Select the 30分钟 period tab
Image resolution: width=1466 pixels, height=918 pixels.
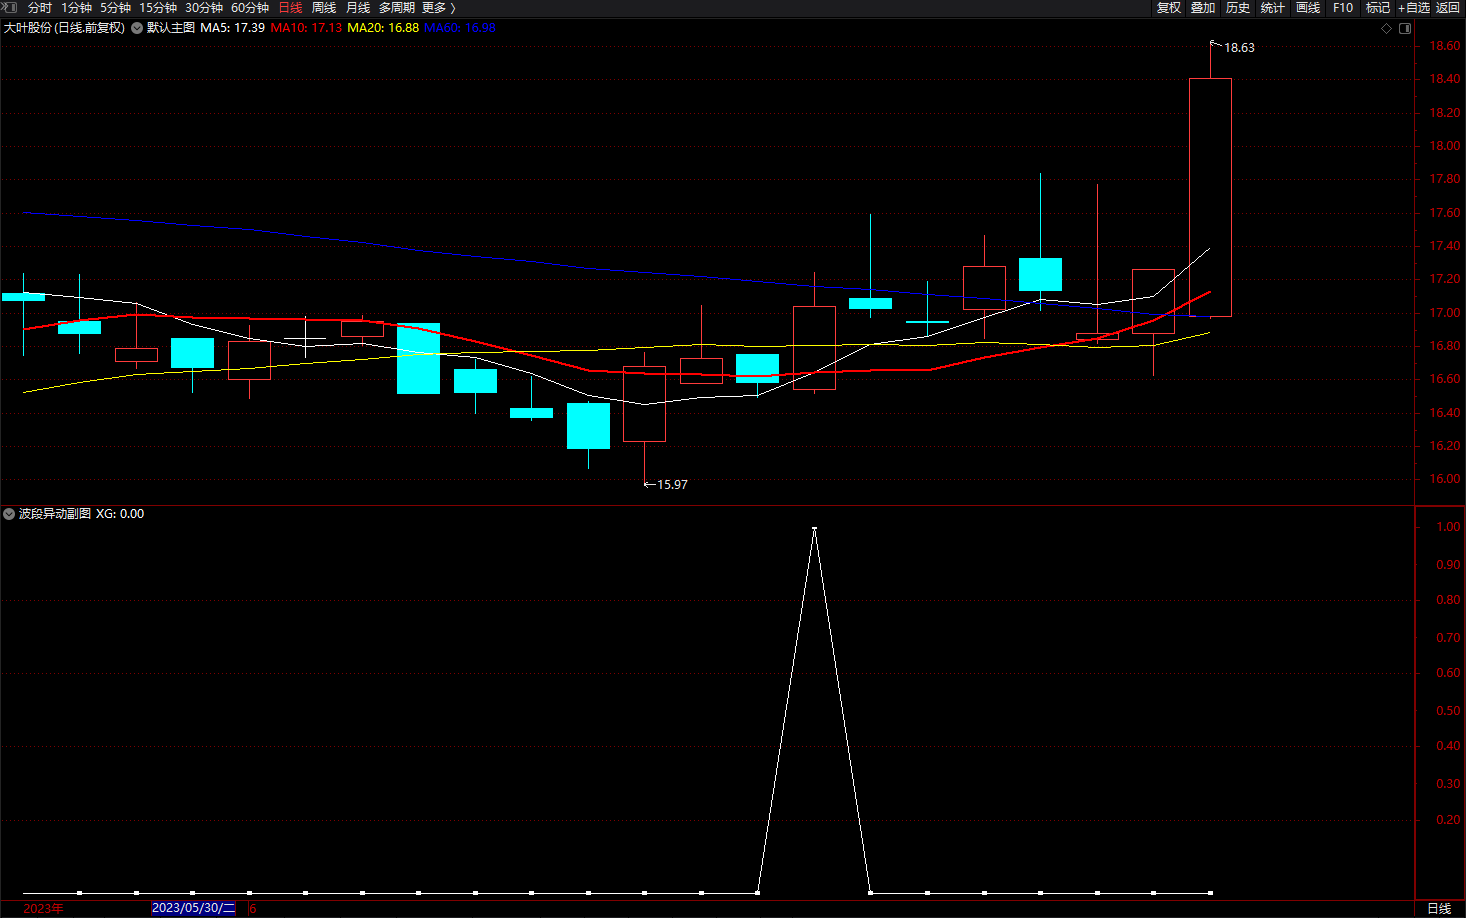[x=204, y=8]
